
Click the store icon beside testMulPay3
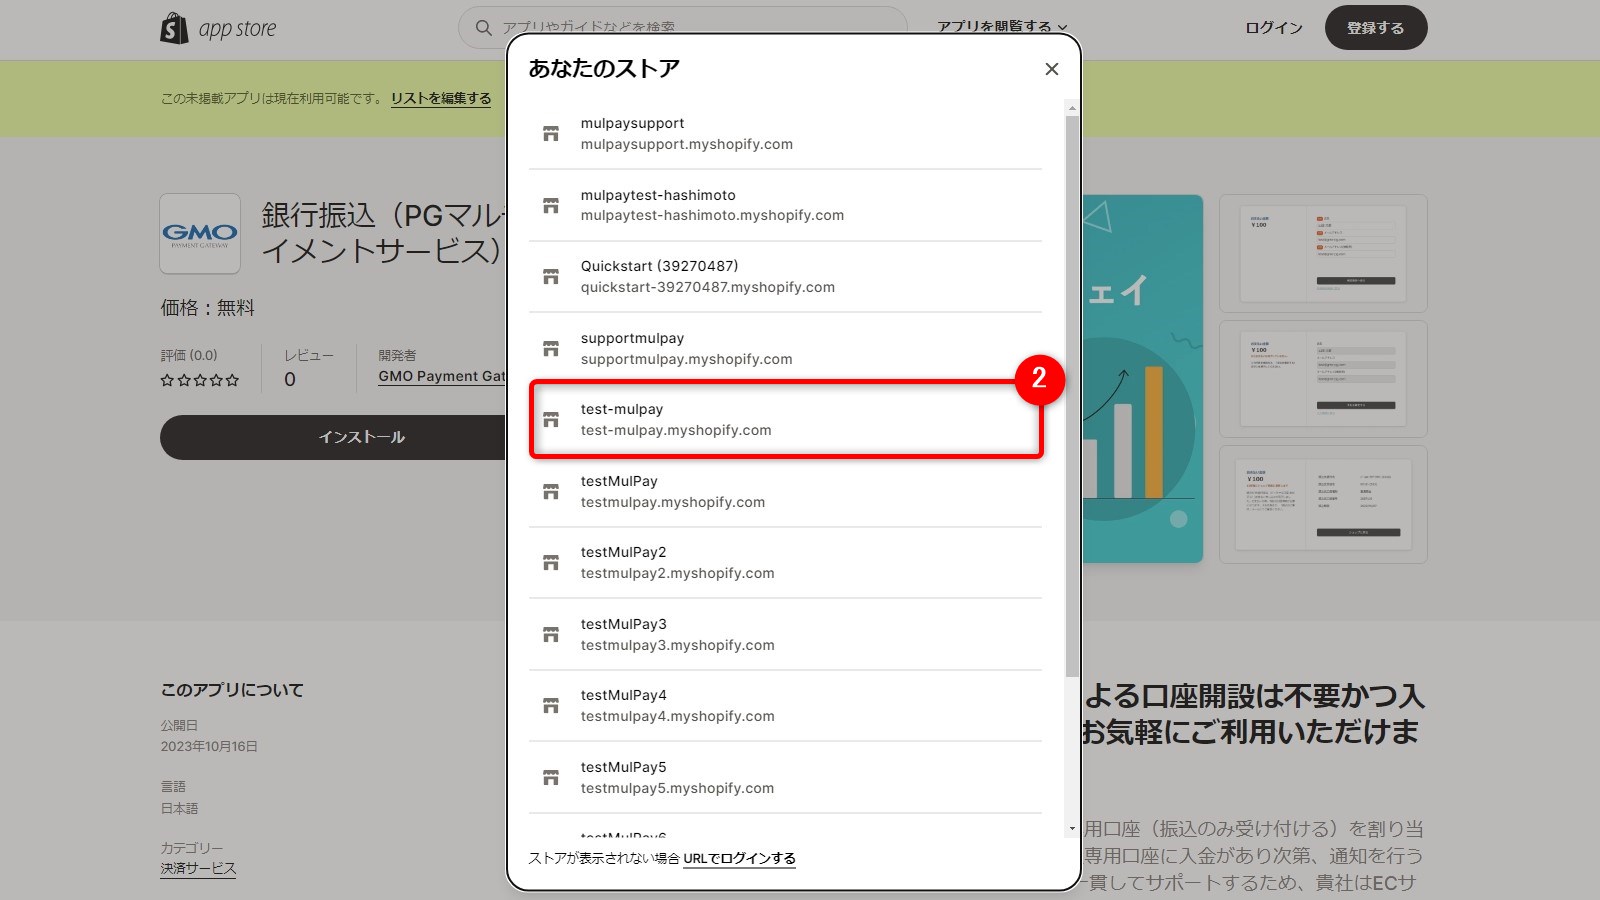(551, 635)
